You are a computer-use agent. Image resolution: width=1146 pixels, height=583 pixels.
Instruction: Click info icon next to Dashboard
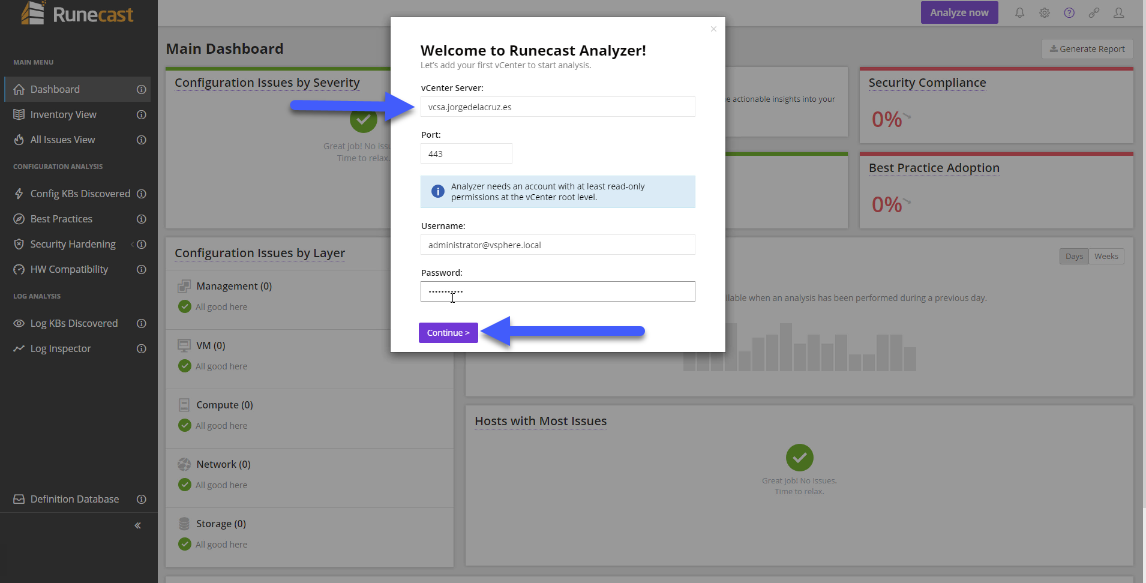pyautogui.click(x=142, y=89)
